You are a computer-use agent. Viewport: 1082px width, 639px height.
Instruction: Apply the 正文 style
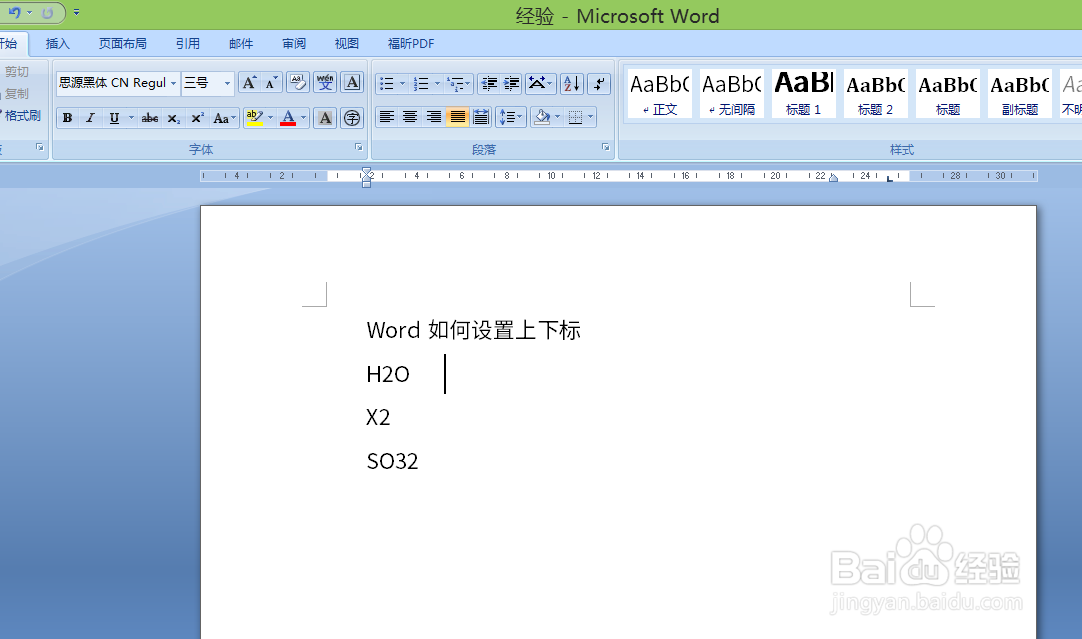(660, 93)
